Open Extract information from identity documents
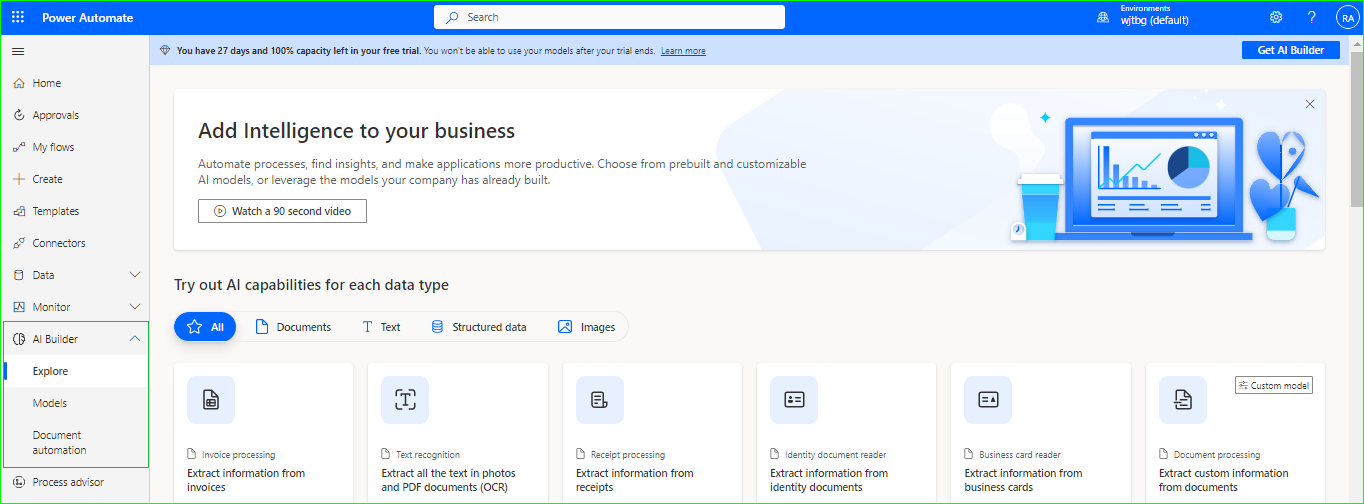This screenshot has width=1364, height=504. point(829,480)
